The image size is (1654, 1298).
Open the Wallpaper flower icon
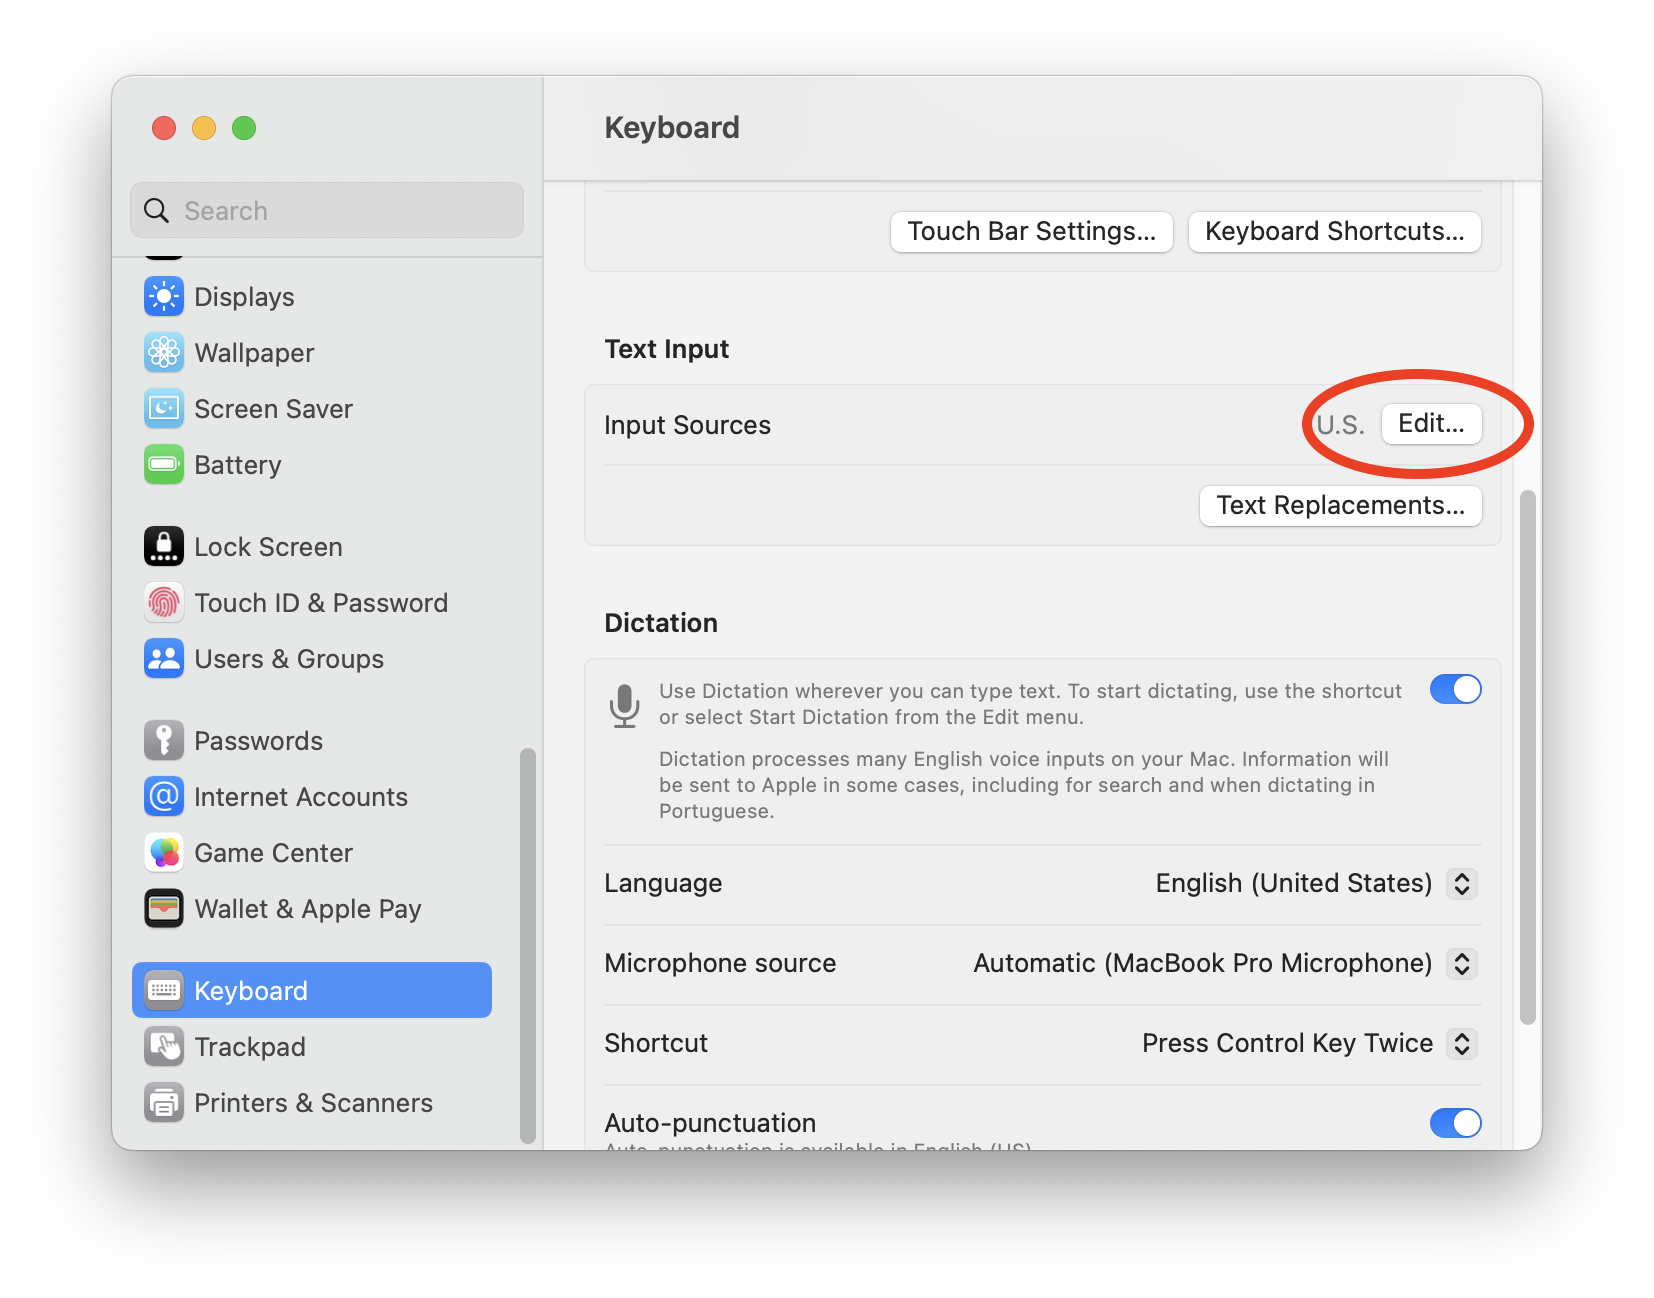click(164, 353)
